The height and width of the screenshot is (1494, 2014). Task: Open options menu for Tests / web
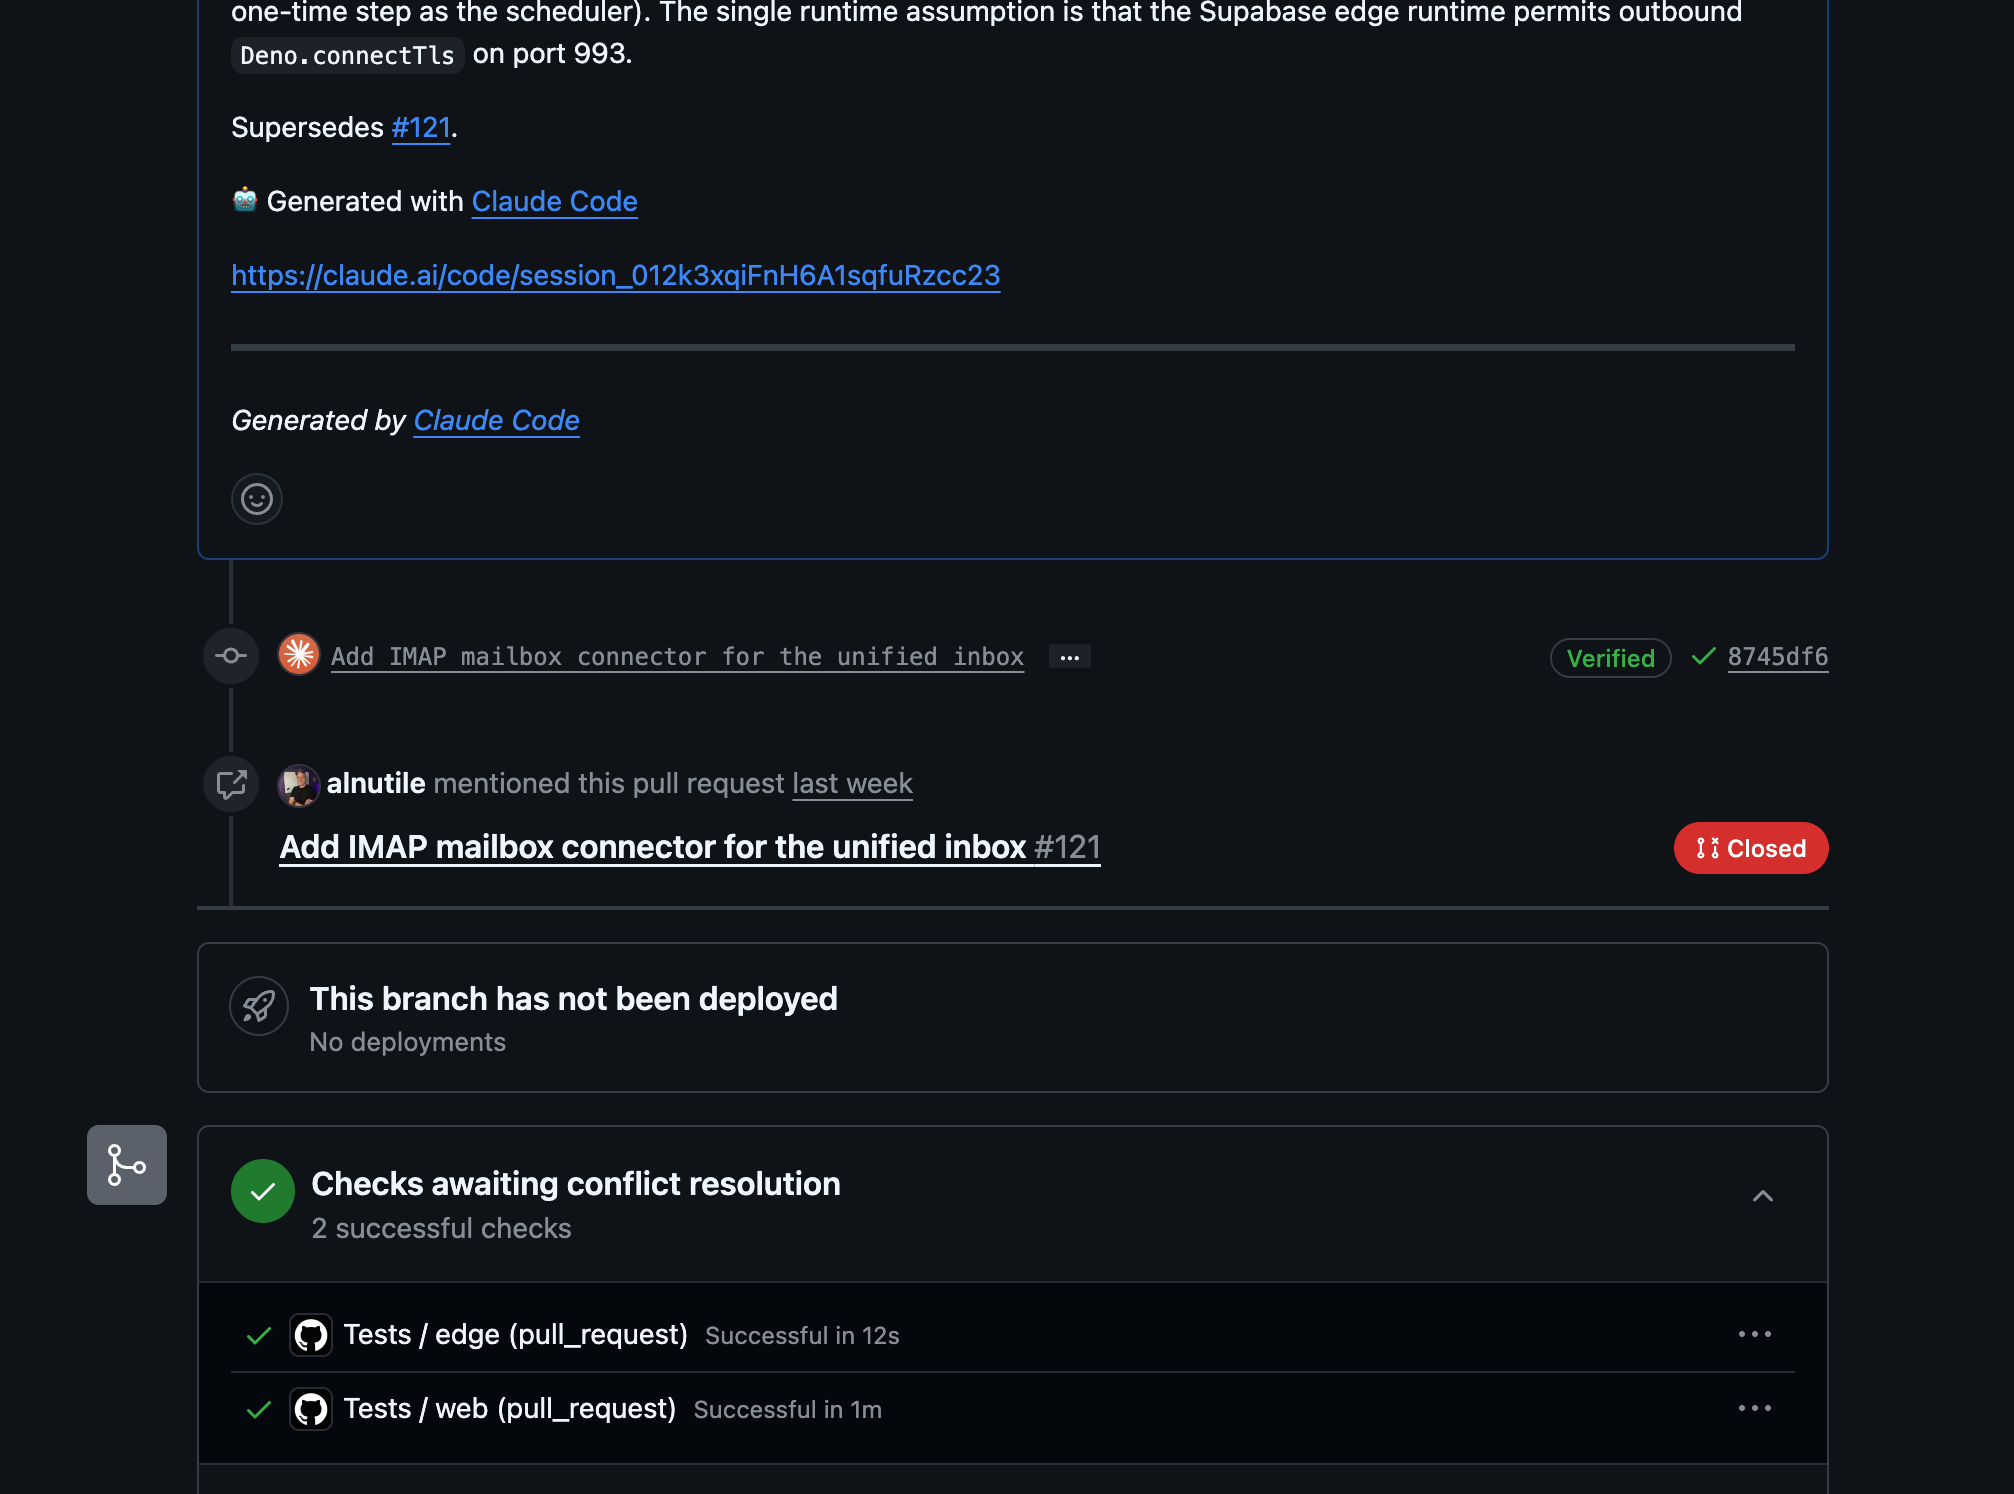click(1755, 1408)
